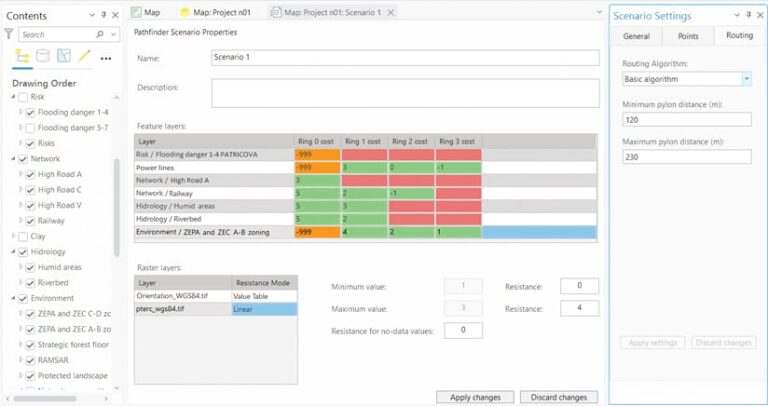Select Orientation_WGS84.tif raster layer row

(x=216, y=296)
